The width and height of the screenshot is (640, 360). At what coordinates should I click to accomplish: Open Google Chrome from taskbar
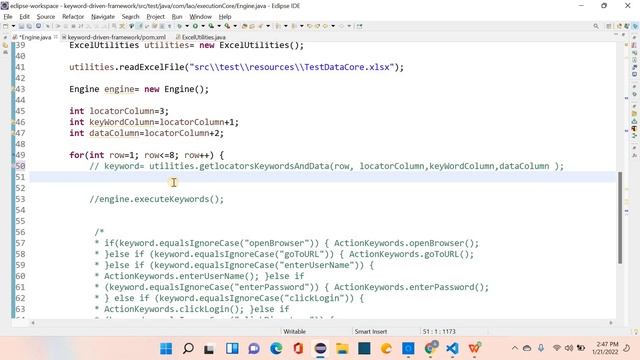(x=430, y=349)
